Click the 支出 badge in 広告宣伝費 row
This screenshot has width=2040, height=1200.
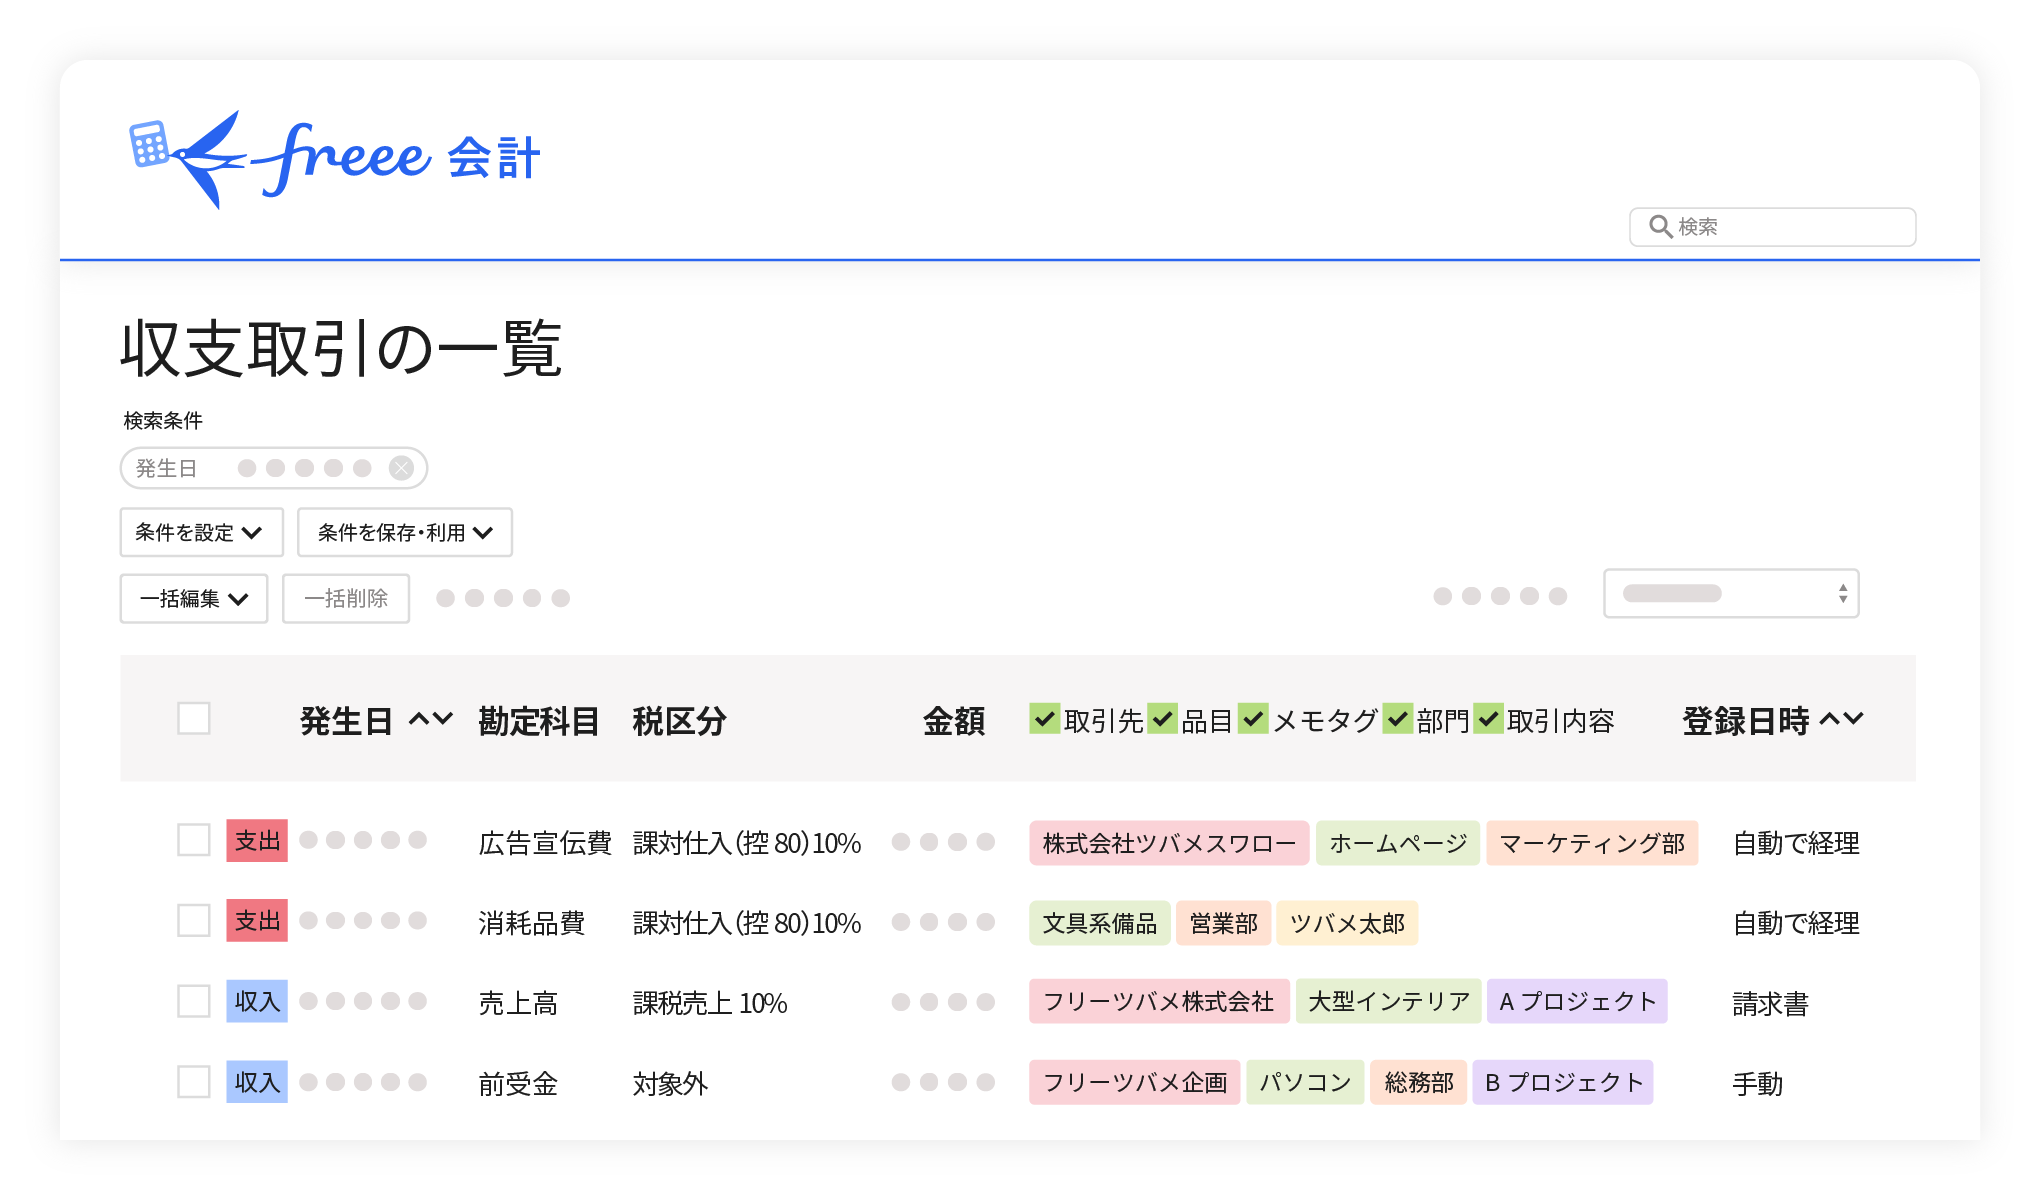click(x=257, y=841)
